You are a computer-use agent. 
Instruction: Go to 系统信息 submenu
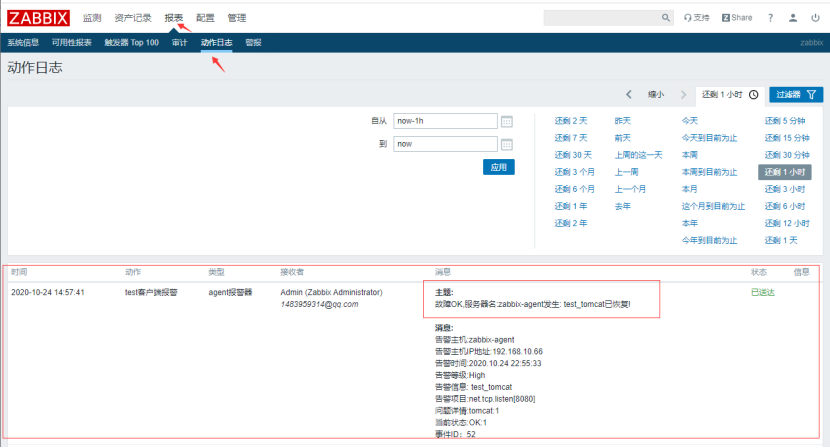point(23,42)
